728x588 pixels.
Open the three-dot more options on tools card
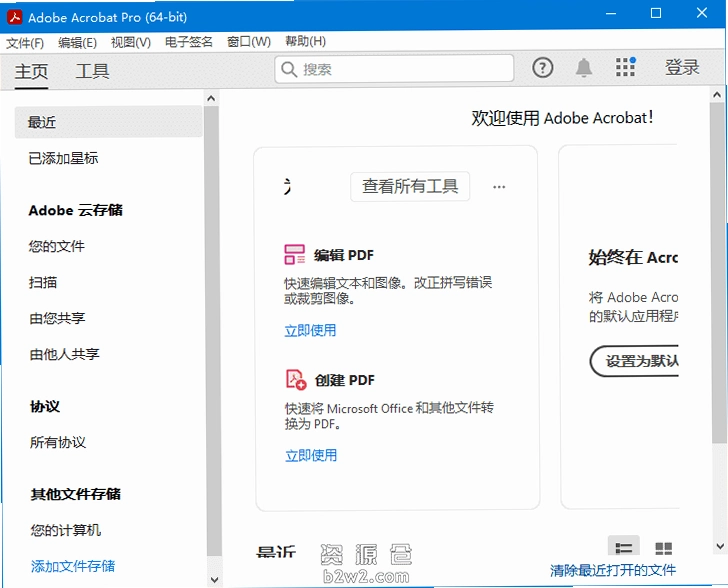[x=499, y=187]
